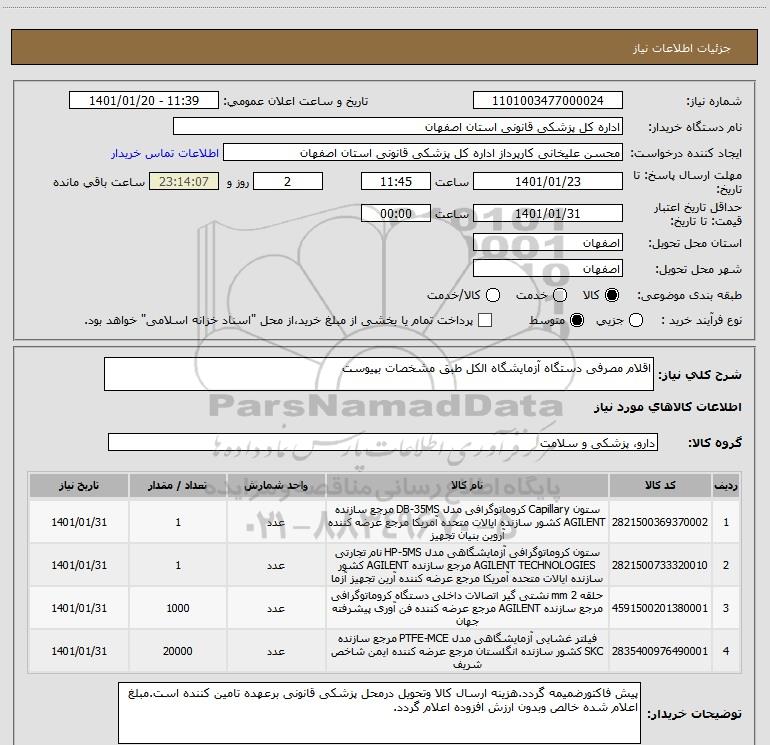Click the DB-35MS Capillary column item name
This screenshot has width=770, height=745.
pos(467,522)
